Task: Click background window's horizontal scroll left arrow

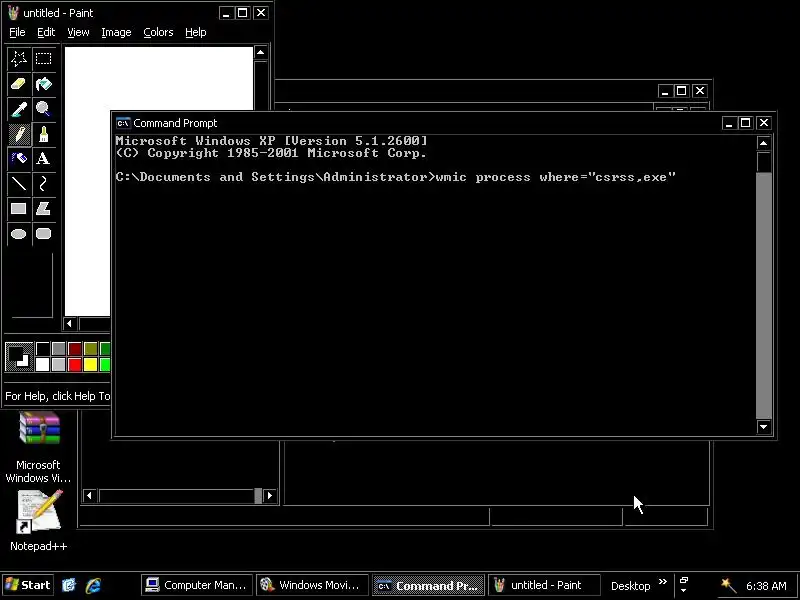Action: 89,495
